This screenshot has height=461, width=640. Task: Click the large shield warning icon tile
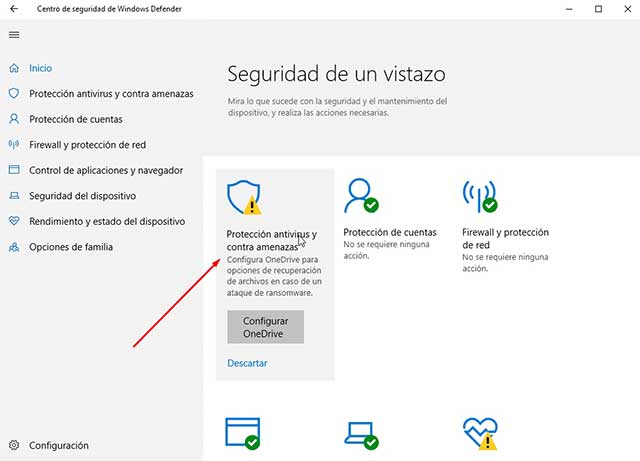pyautogui.click(x=244, y=198)
